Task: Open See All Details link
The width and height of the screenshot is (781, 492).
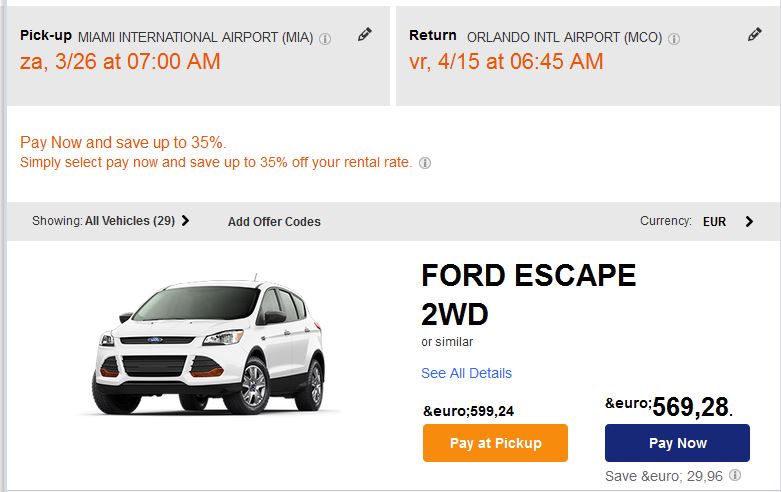Action: (466, 373)
